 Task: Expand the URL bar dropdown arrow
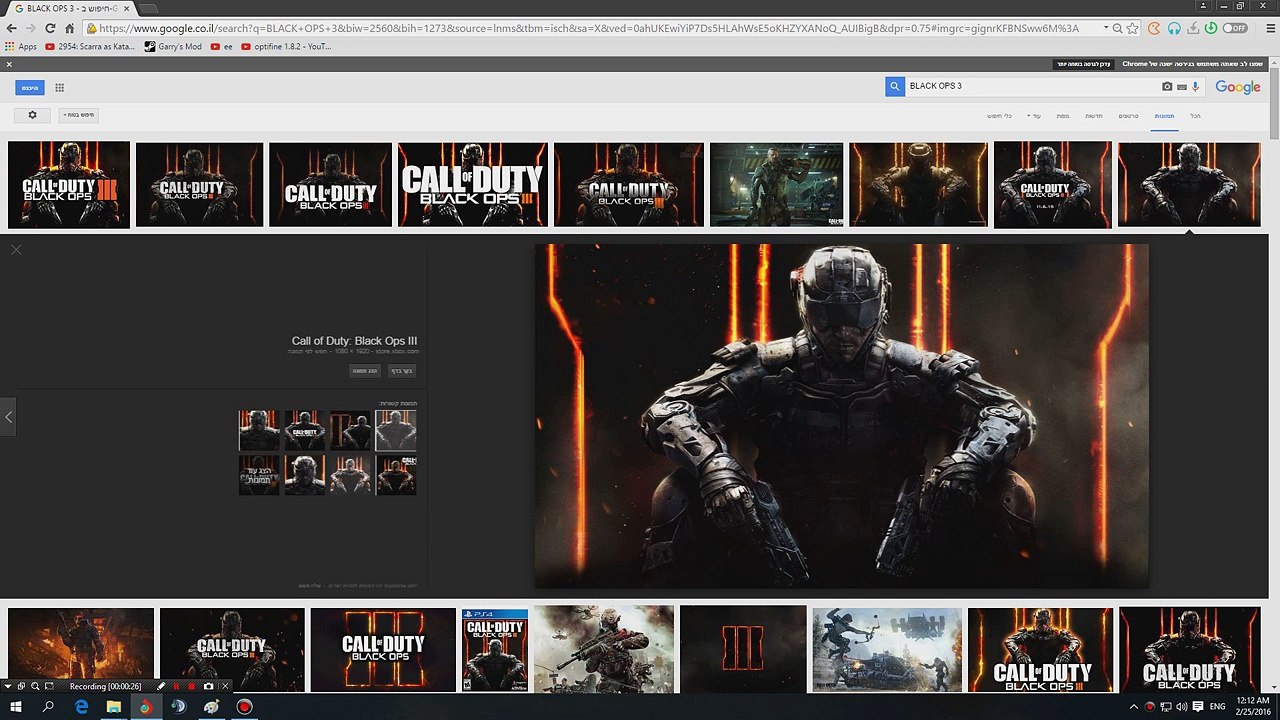point(1105,29)
